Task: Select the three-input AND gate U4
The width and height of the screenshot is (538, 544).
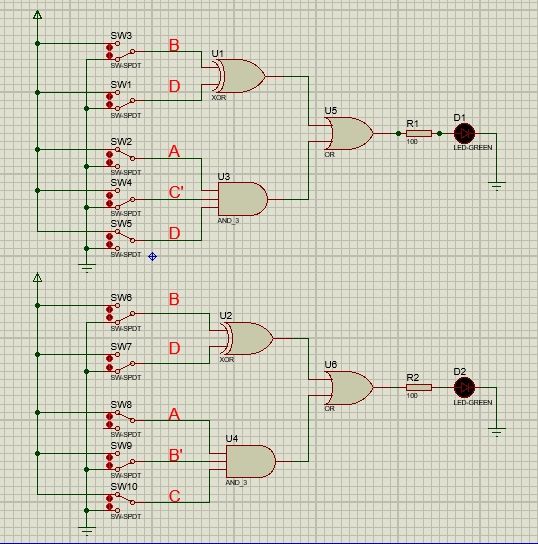Action: point(251,461)
